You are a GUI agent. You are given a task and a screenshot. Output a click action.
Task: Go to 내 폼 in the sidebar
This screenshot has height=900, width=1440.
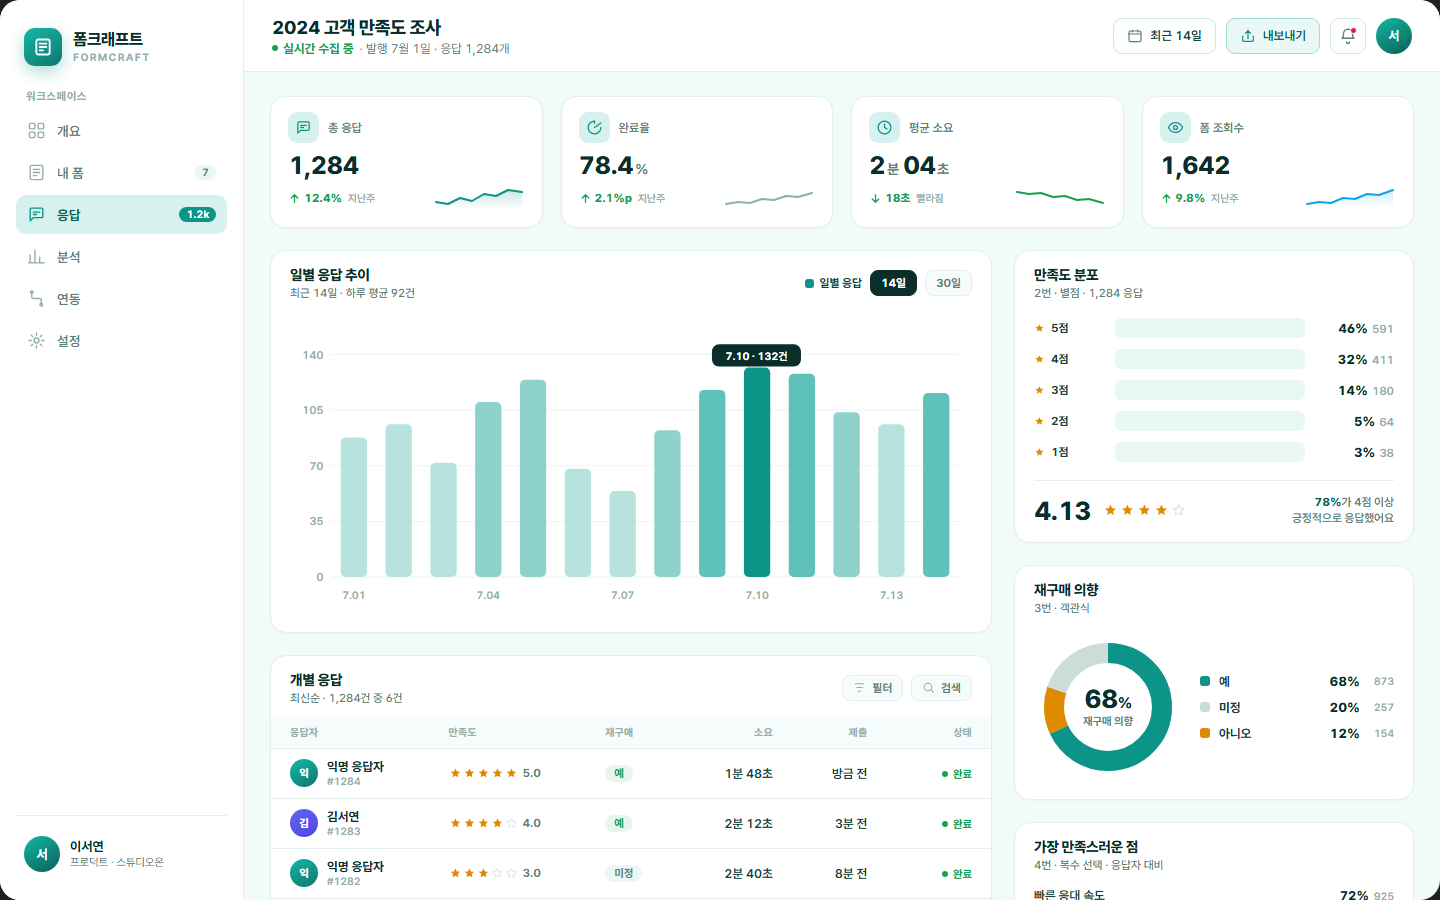tap(121, 173)
